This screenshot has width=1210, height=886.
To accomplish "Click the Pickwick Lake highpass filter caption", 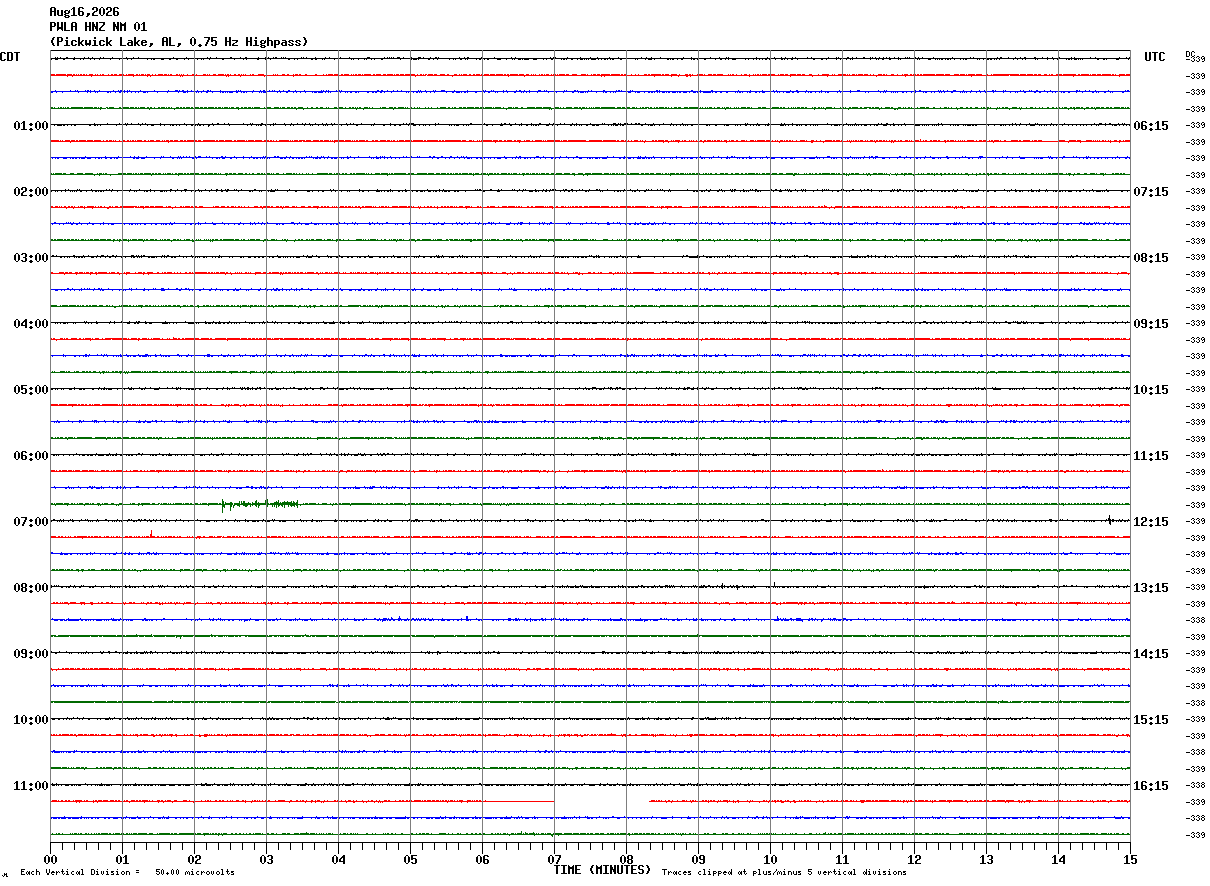I will pyautogui.click(x=179, y=42).
